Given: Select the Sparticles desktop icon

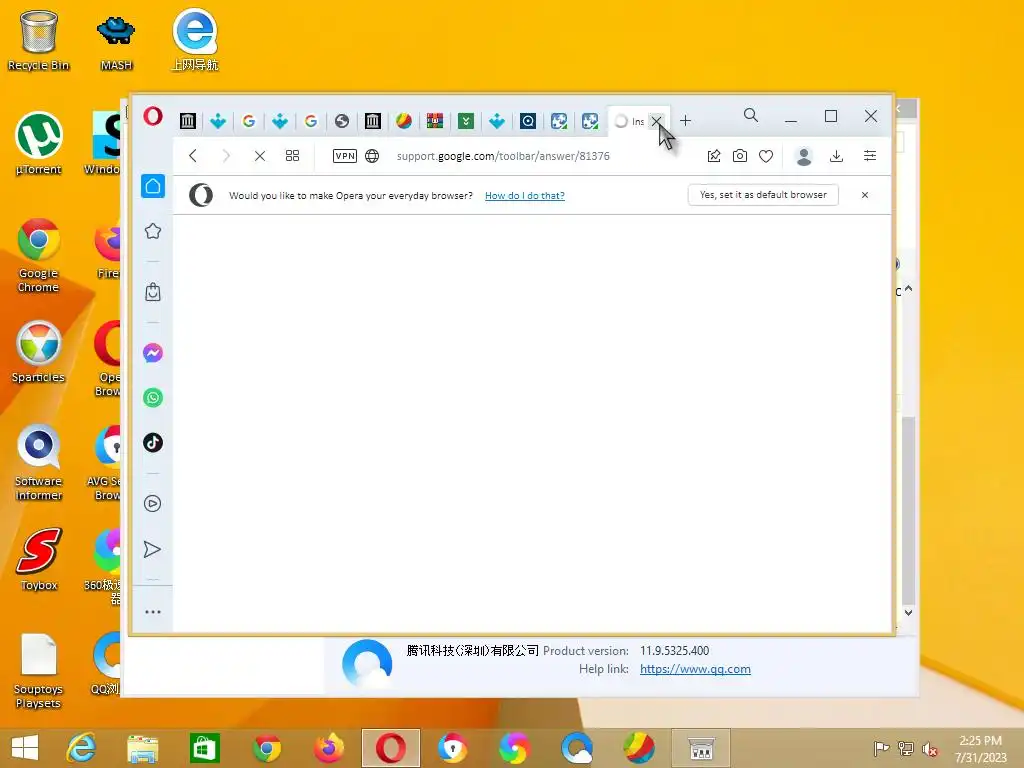Looking at the screenshot, I should point(39,351).
